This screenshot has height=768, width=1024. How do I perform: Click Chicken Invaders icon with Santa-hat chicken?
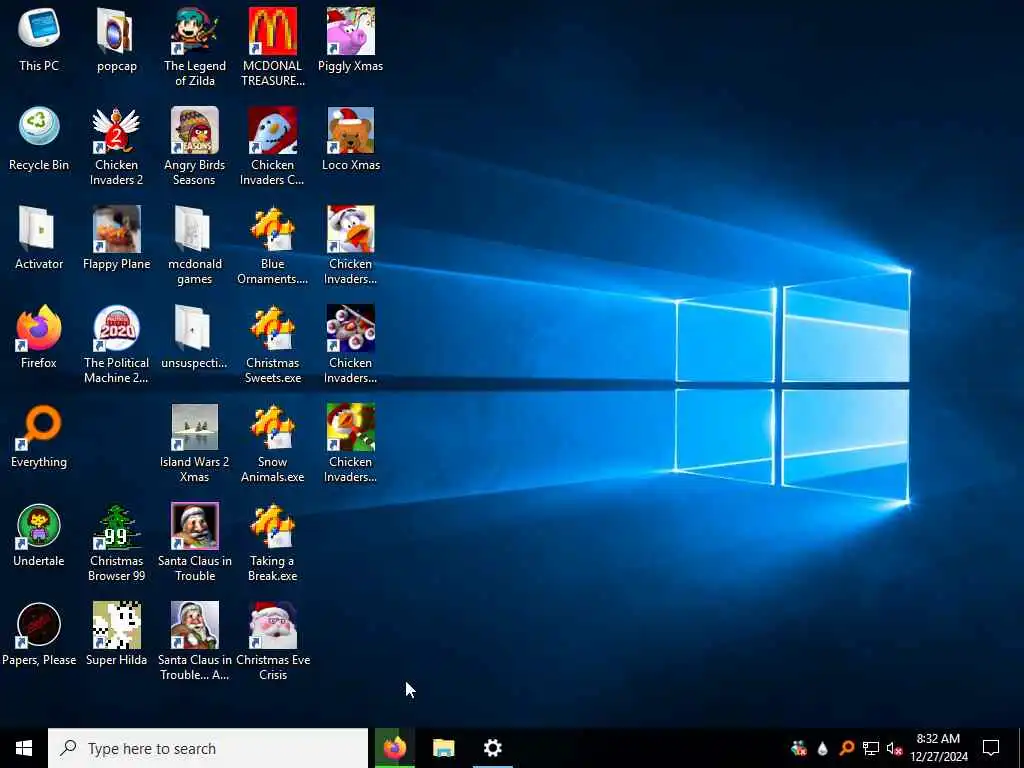[351, 229]
